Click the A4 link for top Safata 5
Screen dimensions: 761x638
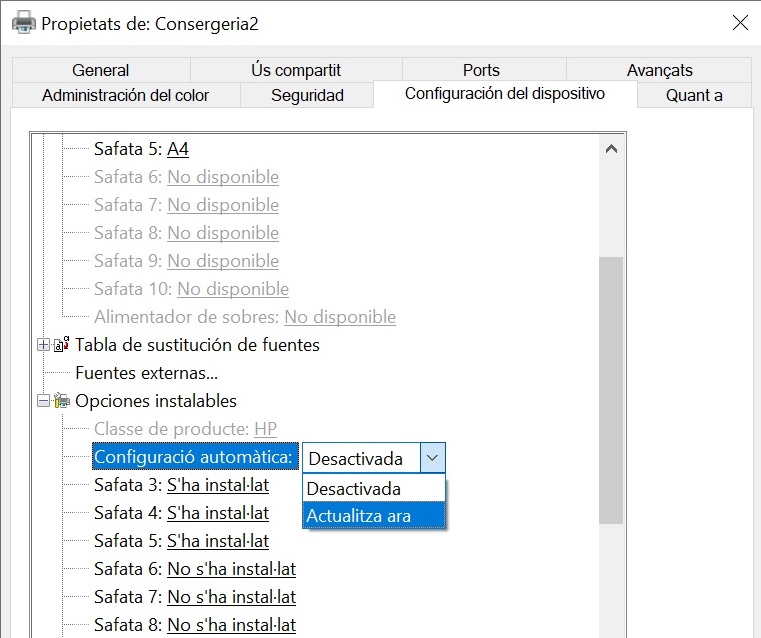[178, 149]
